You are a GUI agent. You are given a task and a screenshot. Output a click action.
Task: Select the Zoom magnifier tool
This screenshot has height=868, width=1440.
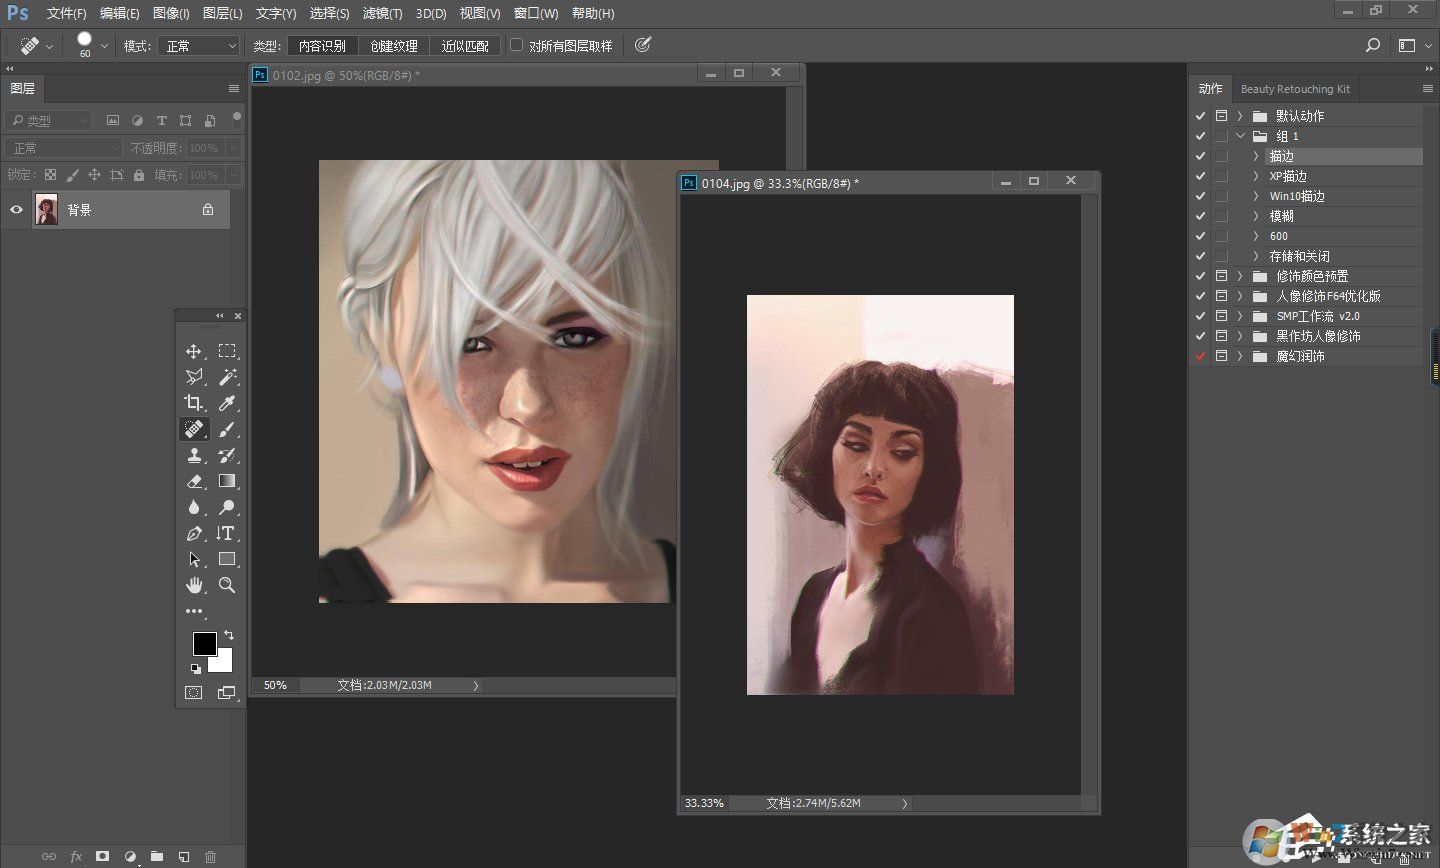[x=227, y=585]
